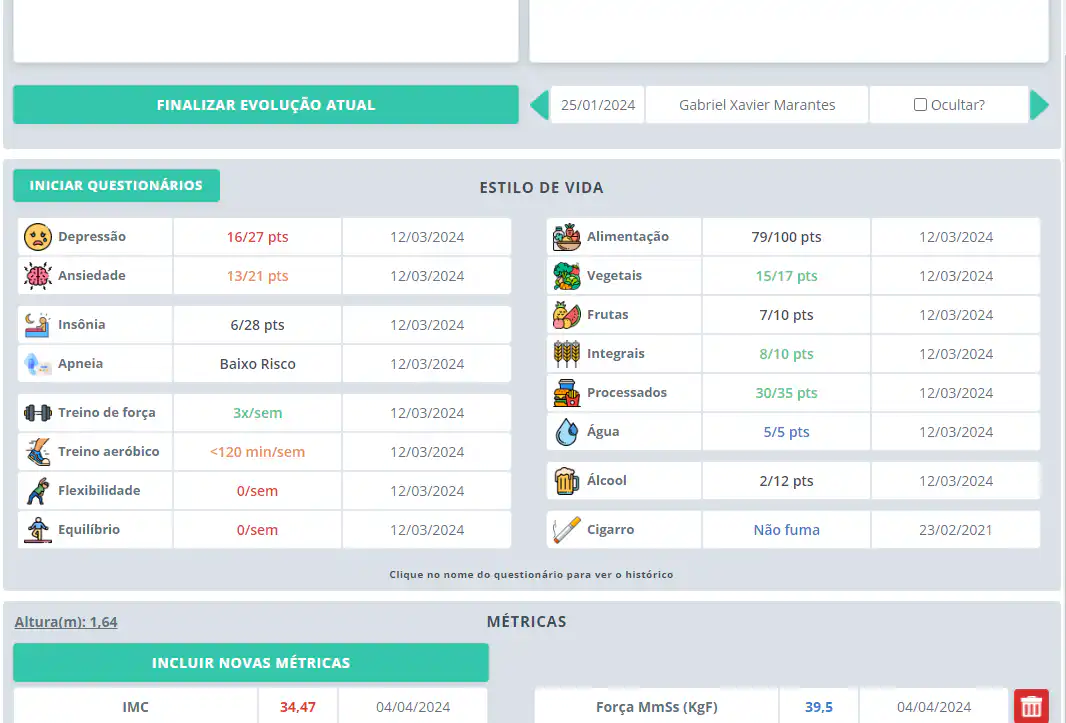This screenshot has height=723, width=1066.
Task: Click the Integrais wheat icon
Action: pos(567,354)
